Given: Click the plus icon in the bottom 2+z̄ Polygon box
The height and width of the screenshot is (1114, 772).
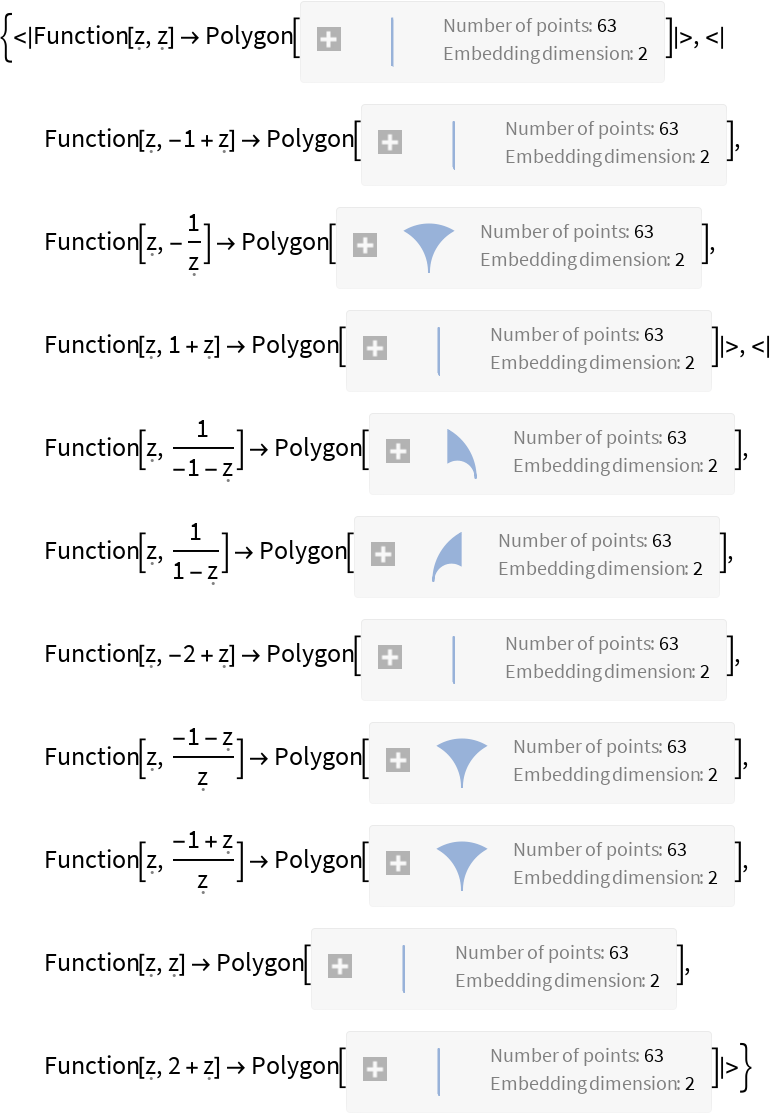Looking at the screenshot, I should (374, 1068).
